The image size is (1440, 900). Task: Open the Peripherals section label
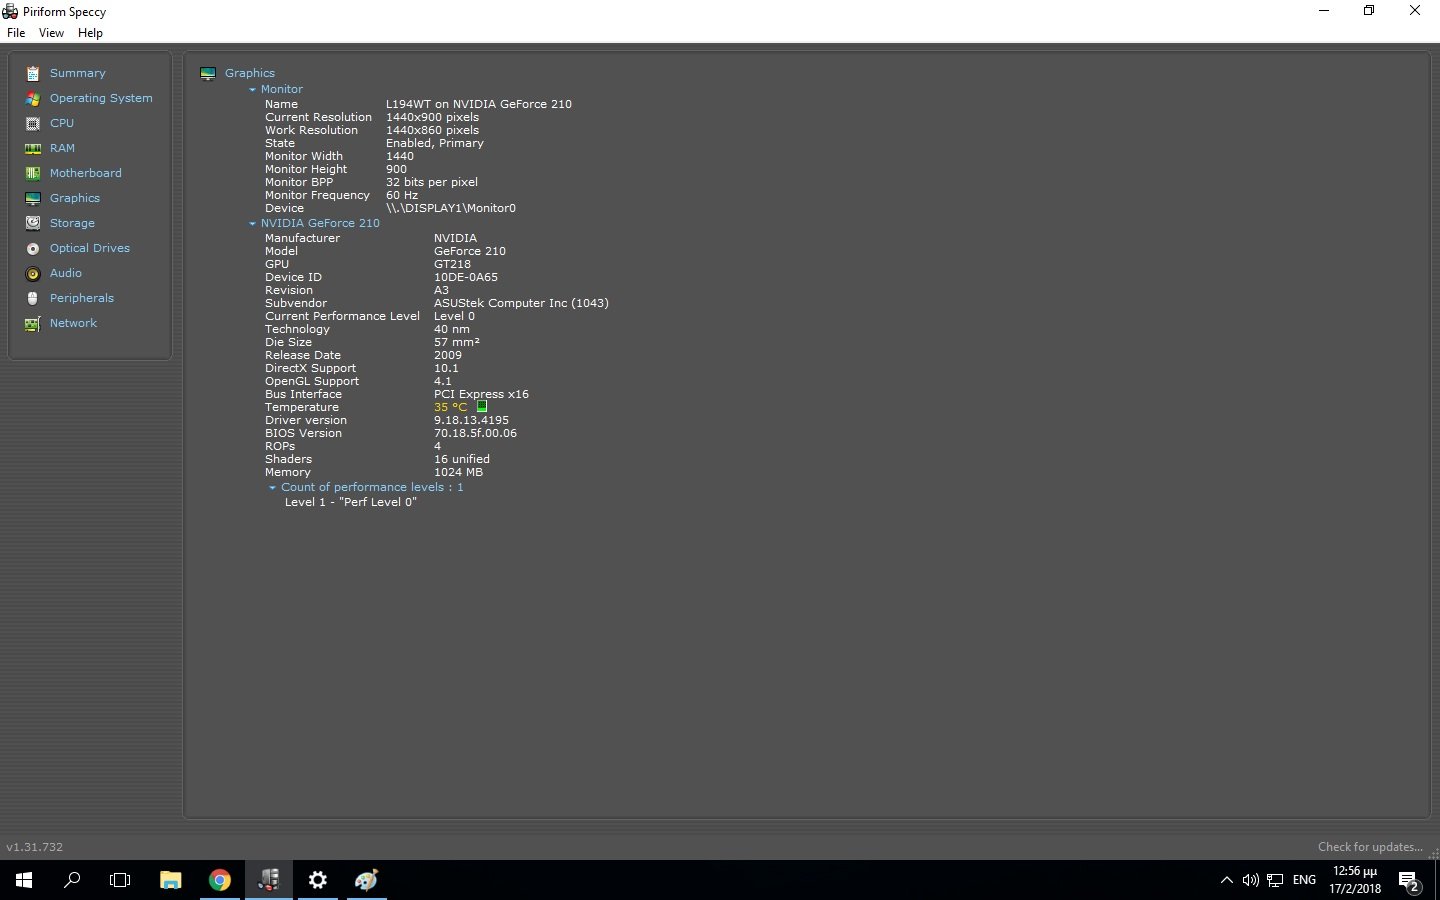82,298
